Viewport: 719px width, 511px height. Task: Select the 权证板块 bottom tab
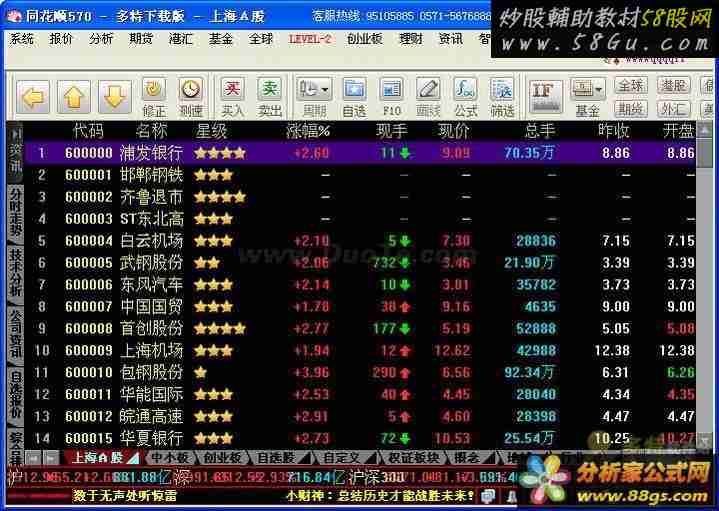point(413,457)
